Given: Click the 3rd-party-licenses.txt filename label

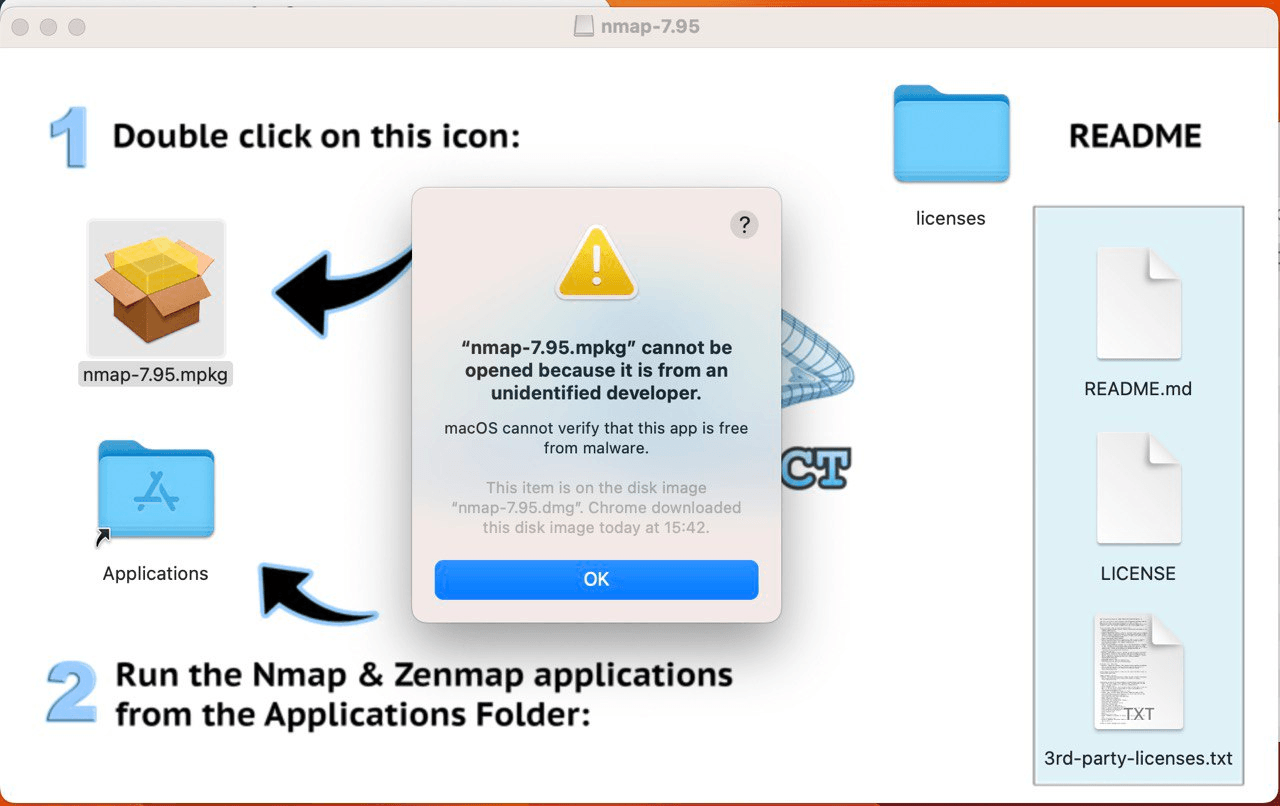Looking at the screenshot, I should [x=1138, y=758].
